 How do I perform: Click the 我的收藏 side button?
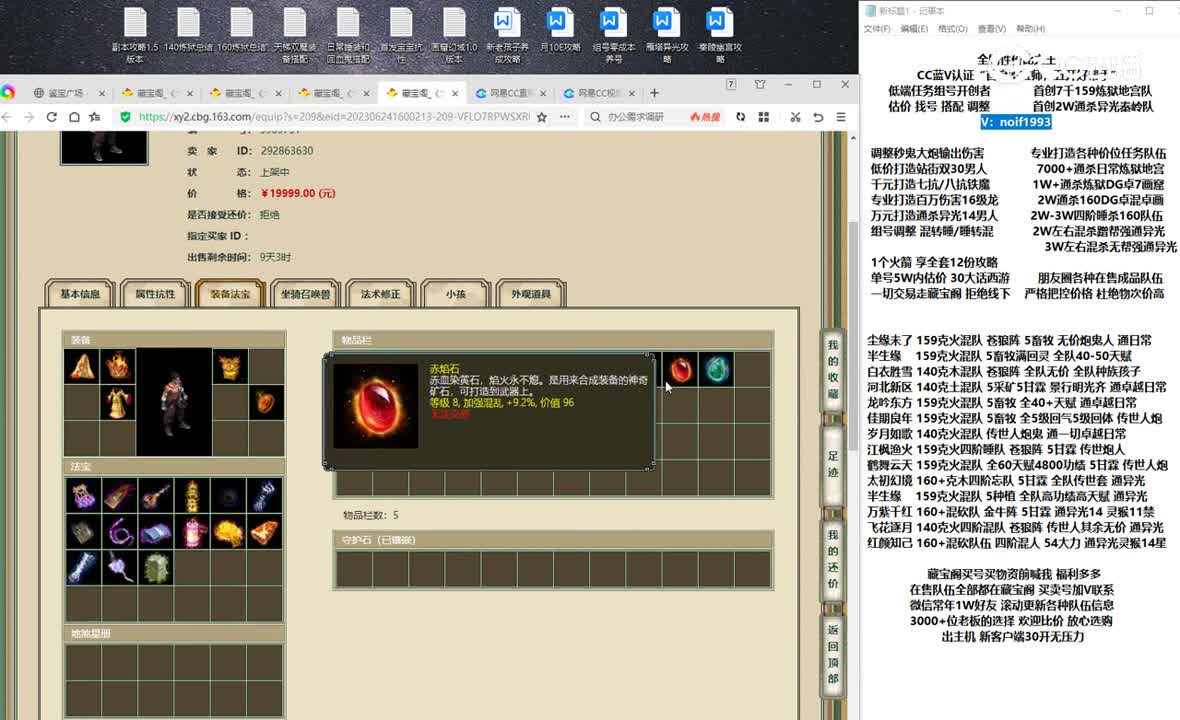[x=832, y=369]
